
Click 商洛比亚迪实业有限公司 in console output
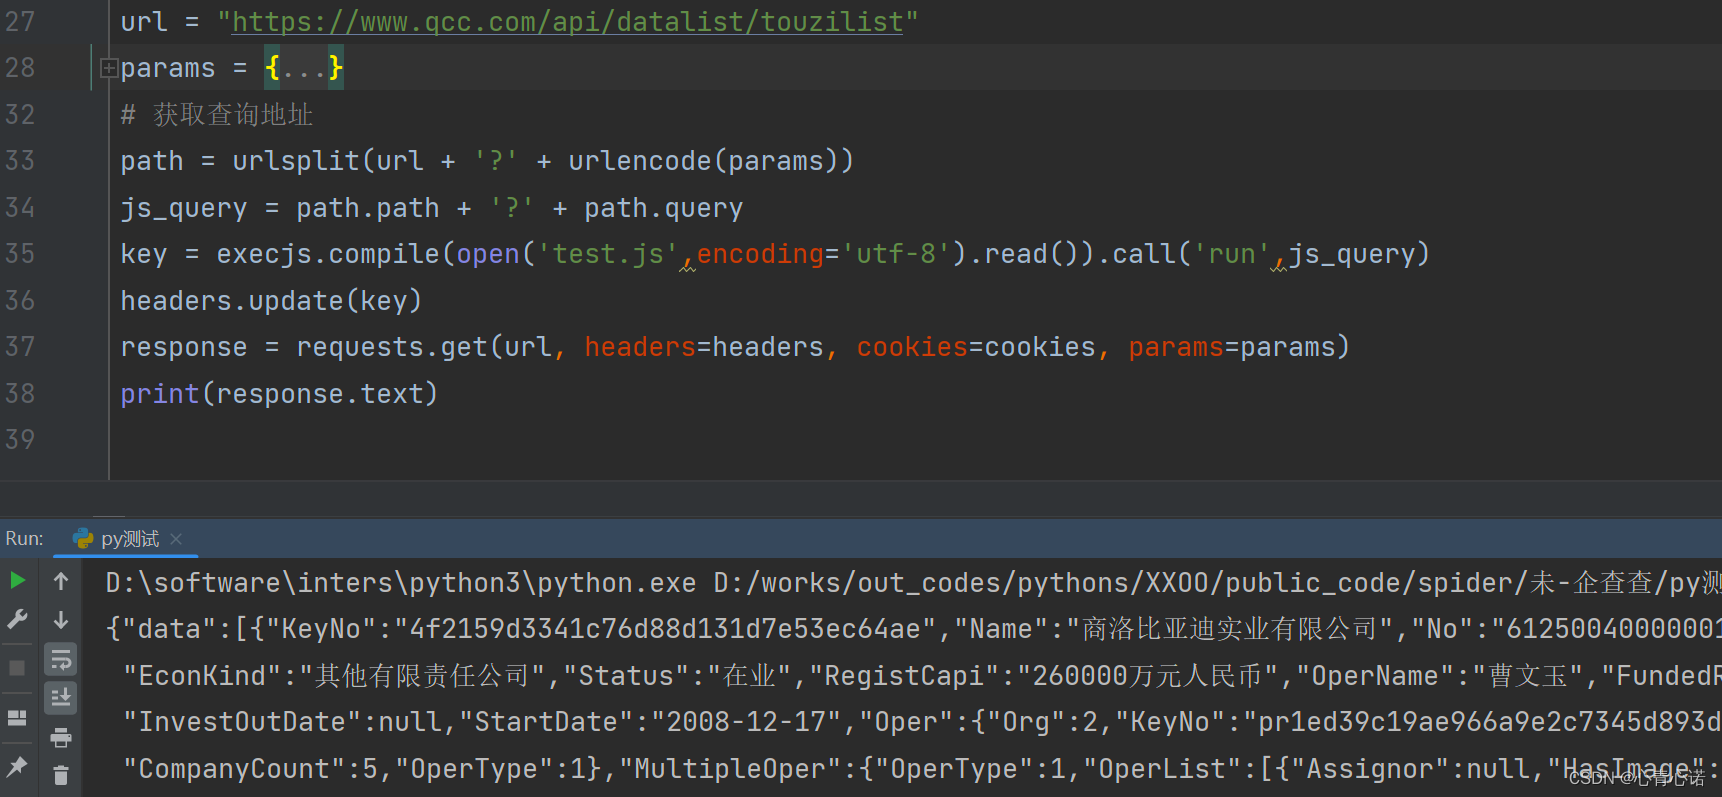pyautogui.click(x=1231, y=629)
